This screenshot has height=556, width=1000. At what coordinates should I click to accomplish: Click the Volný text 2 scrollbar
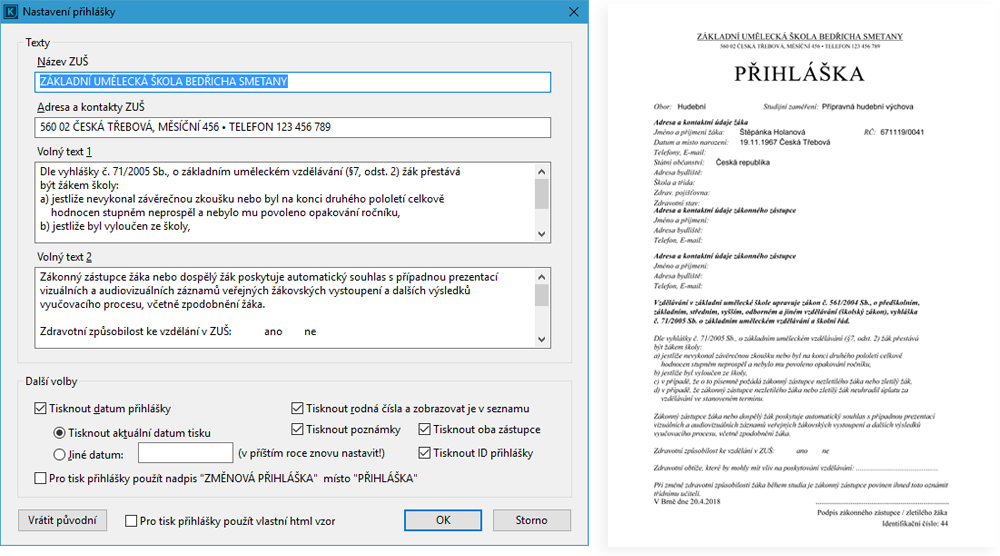tap(542, 305)
